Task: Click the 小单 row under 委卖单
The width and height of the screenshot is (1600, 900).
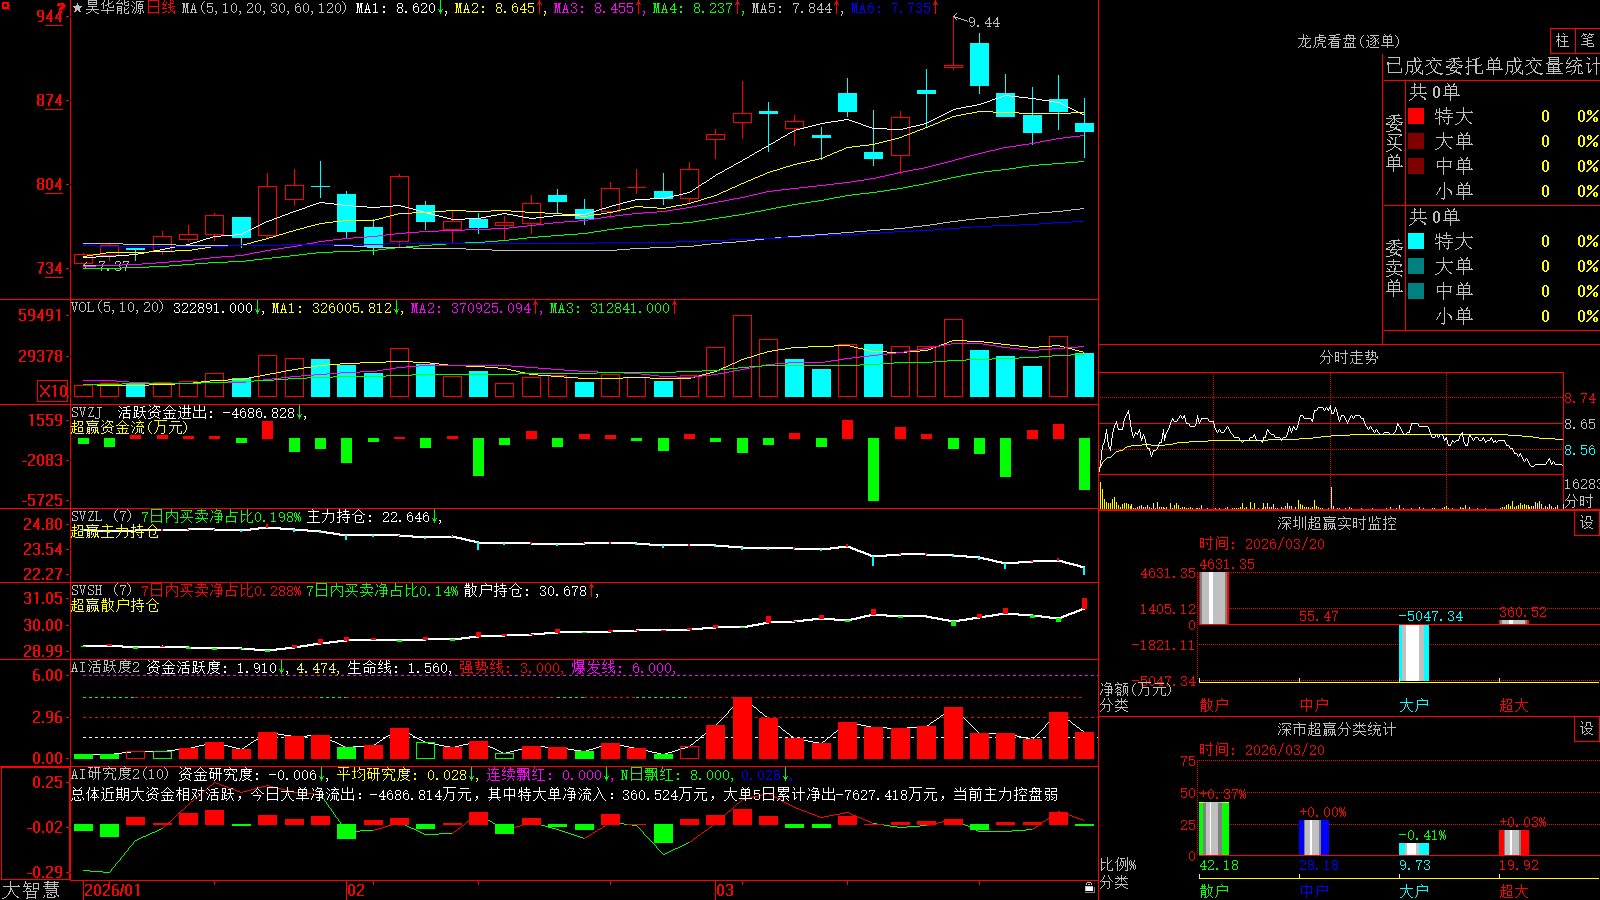Action: tap(1503, 316)
